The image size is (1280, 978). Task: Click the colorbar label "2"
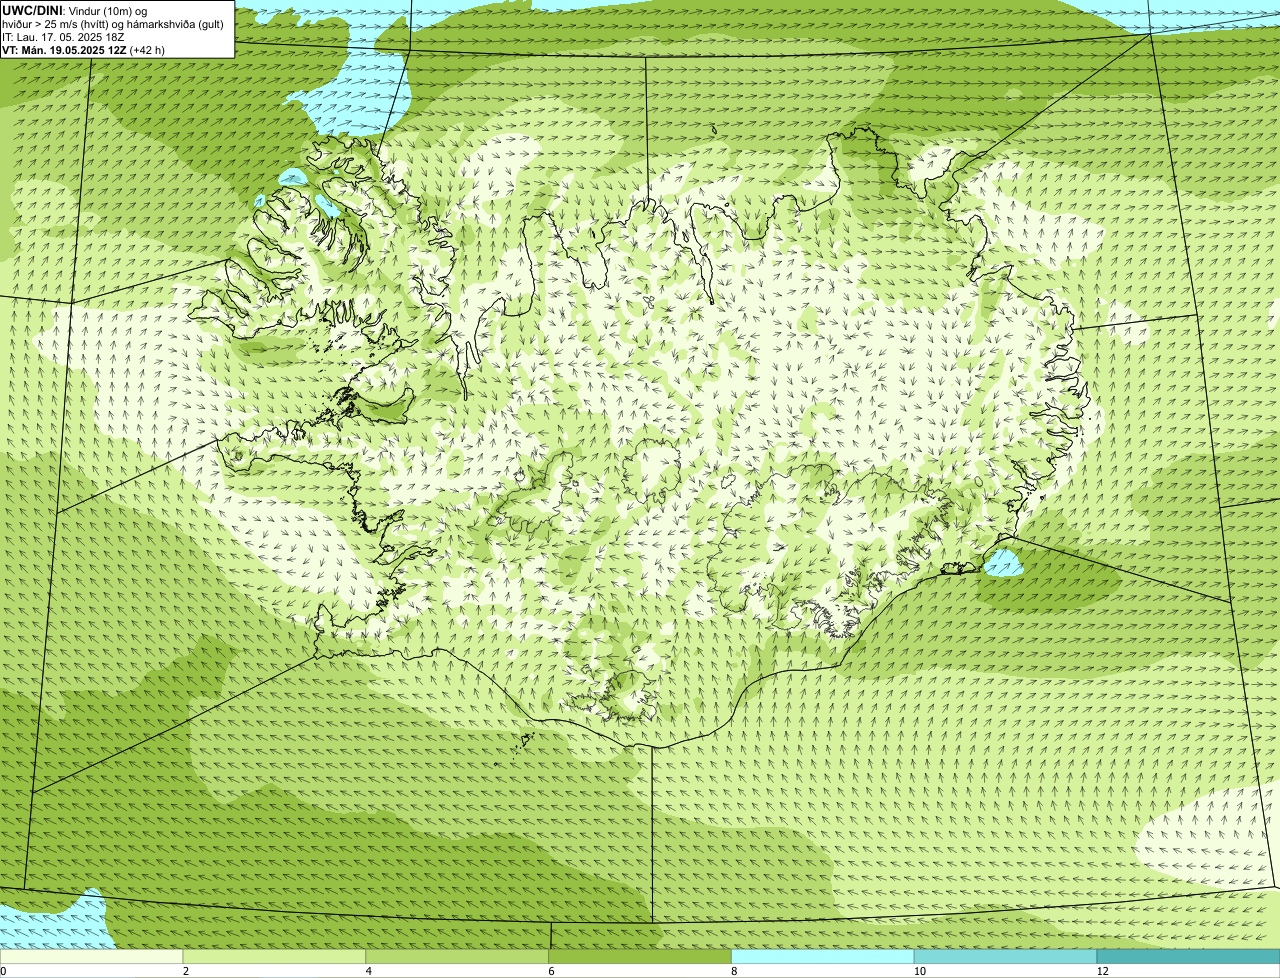point(186,971)
